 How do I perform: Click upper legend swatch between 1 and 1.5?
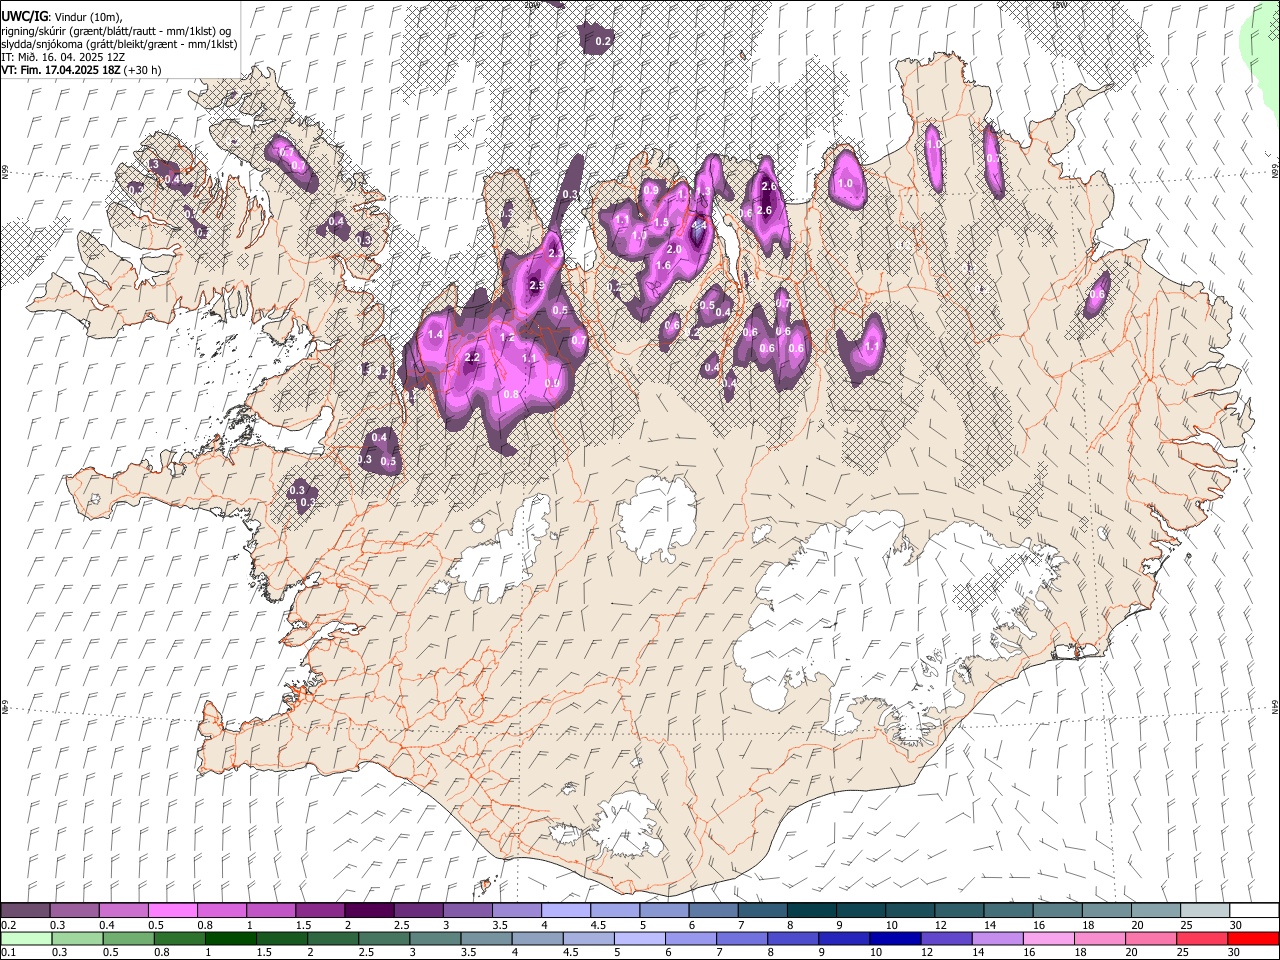[x=270, y=910]
